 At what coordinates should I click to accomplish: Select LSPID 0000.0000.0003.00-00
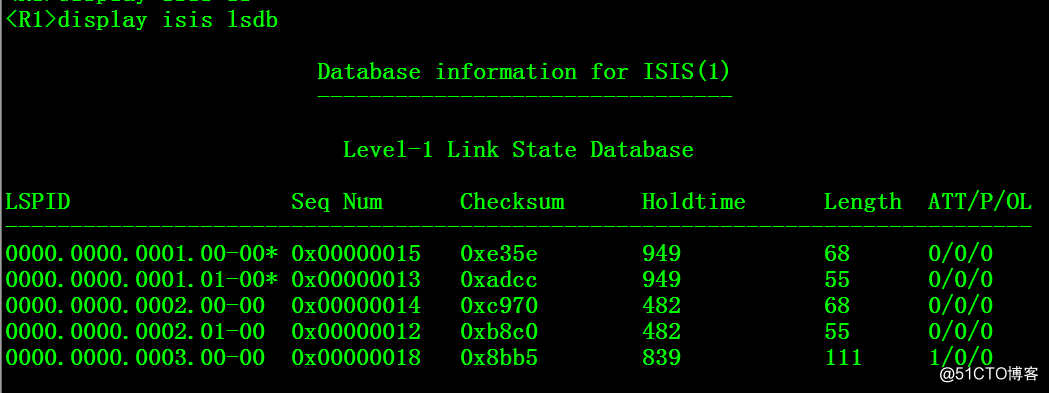(135, 358)
